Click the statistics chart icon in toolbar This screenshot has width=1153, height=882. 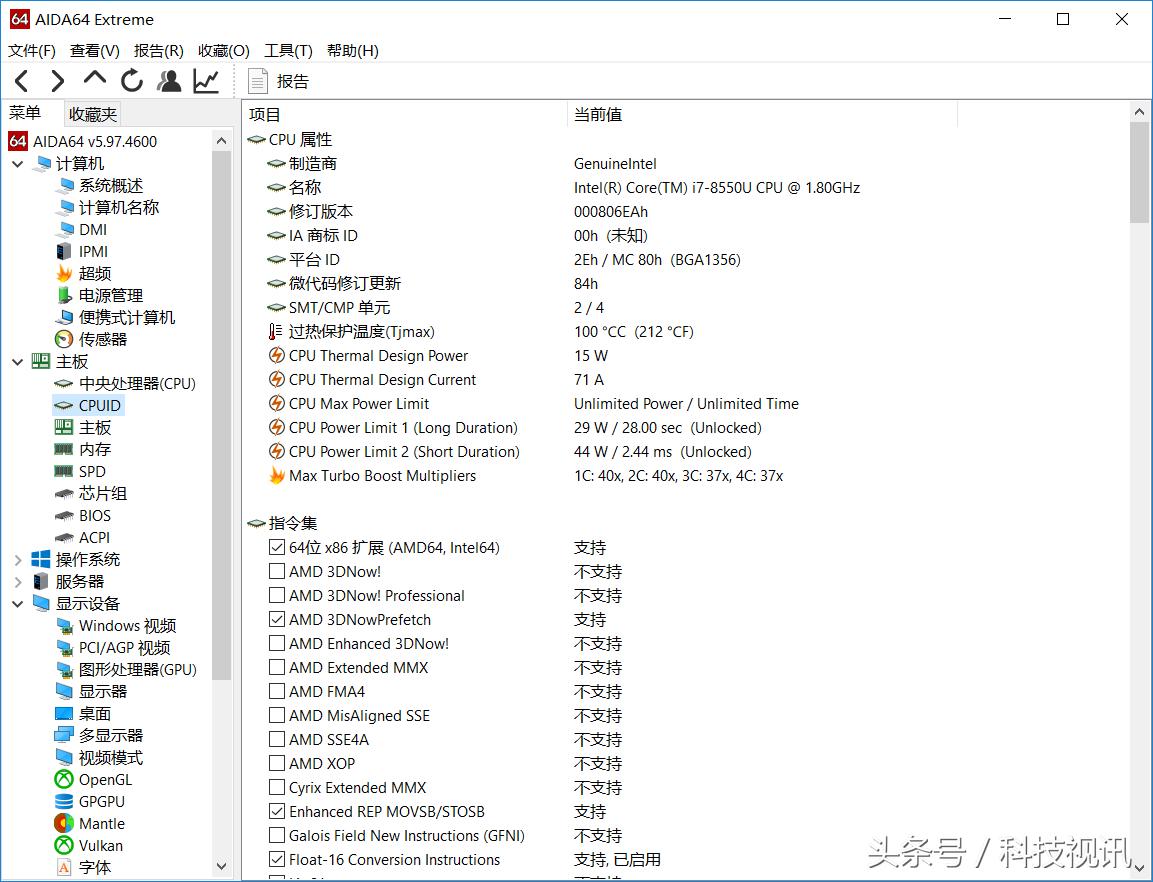point(205,80)
